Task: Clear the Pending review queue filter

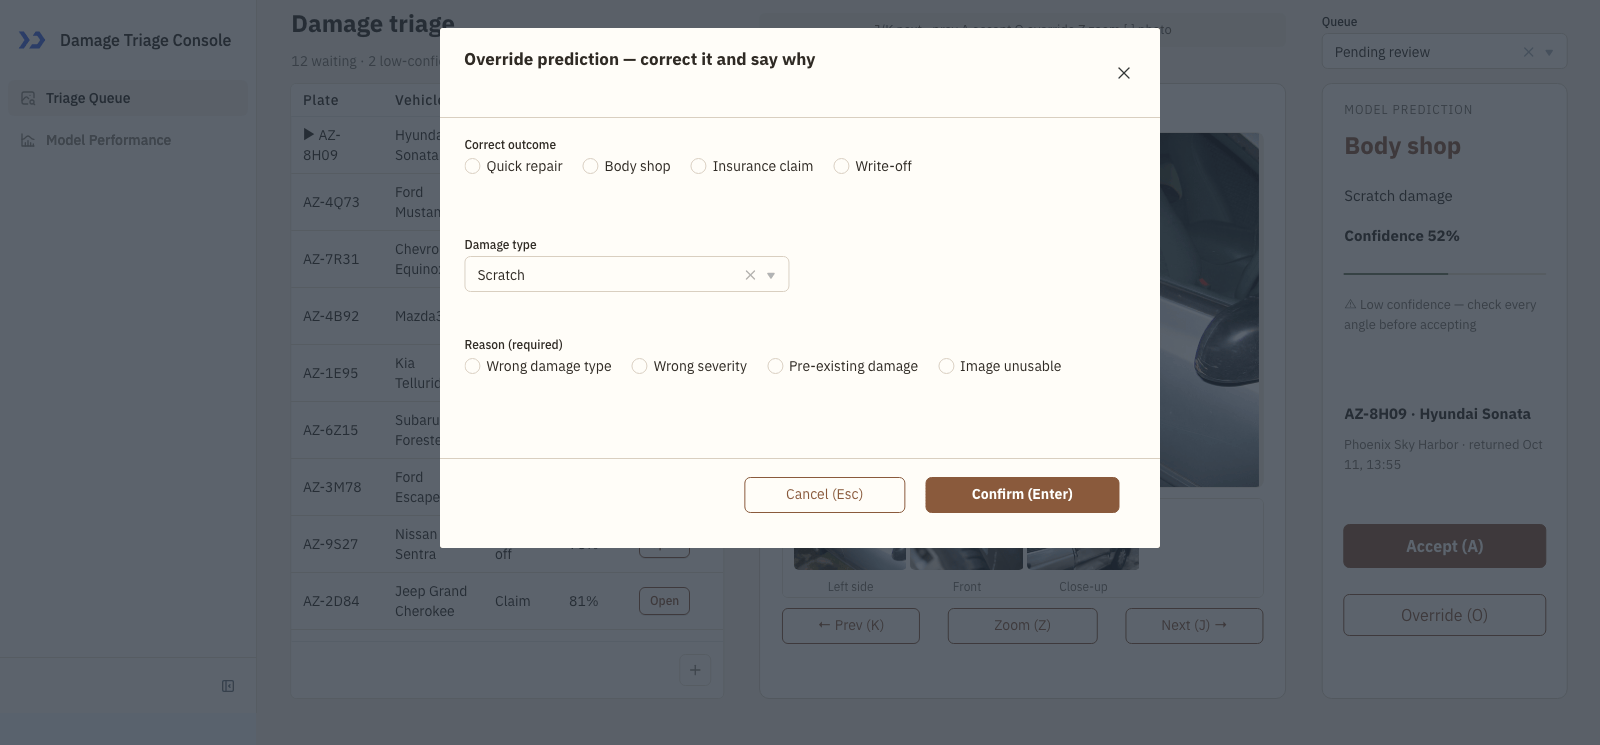Action: pos(1528,52)
